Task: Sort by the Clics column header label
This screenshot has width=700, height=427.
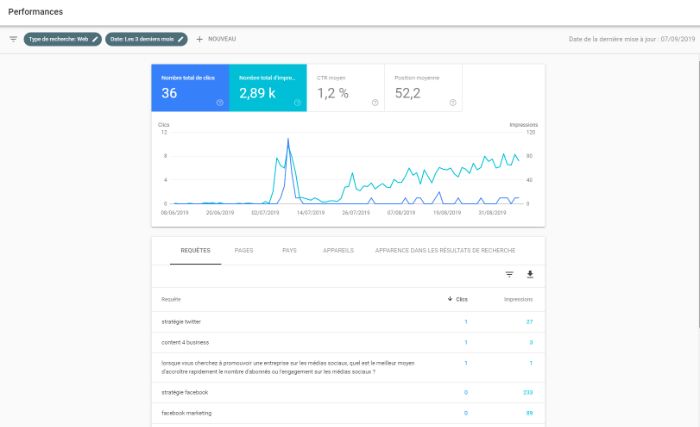Action: tap(462, 299)
